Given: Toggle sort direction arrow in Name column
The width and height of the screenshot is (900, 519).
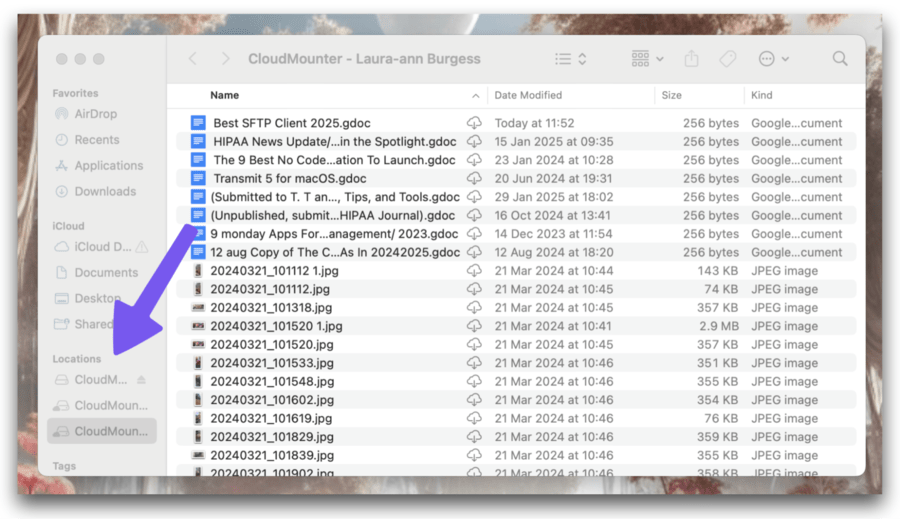Looking at the screenshot, I should click(475, 96).
